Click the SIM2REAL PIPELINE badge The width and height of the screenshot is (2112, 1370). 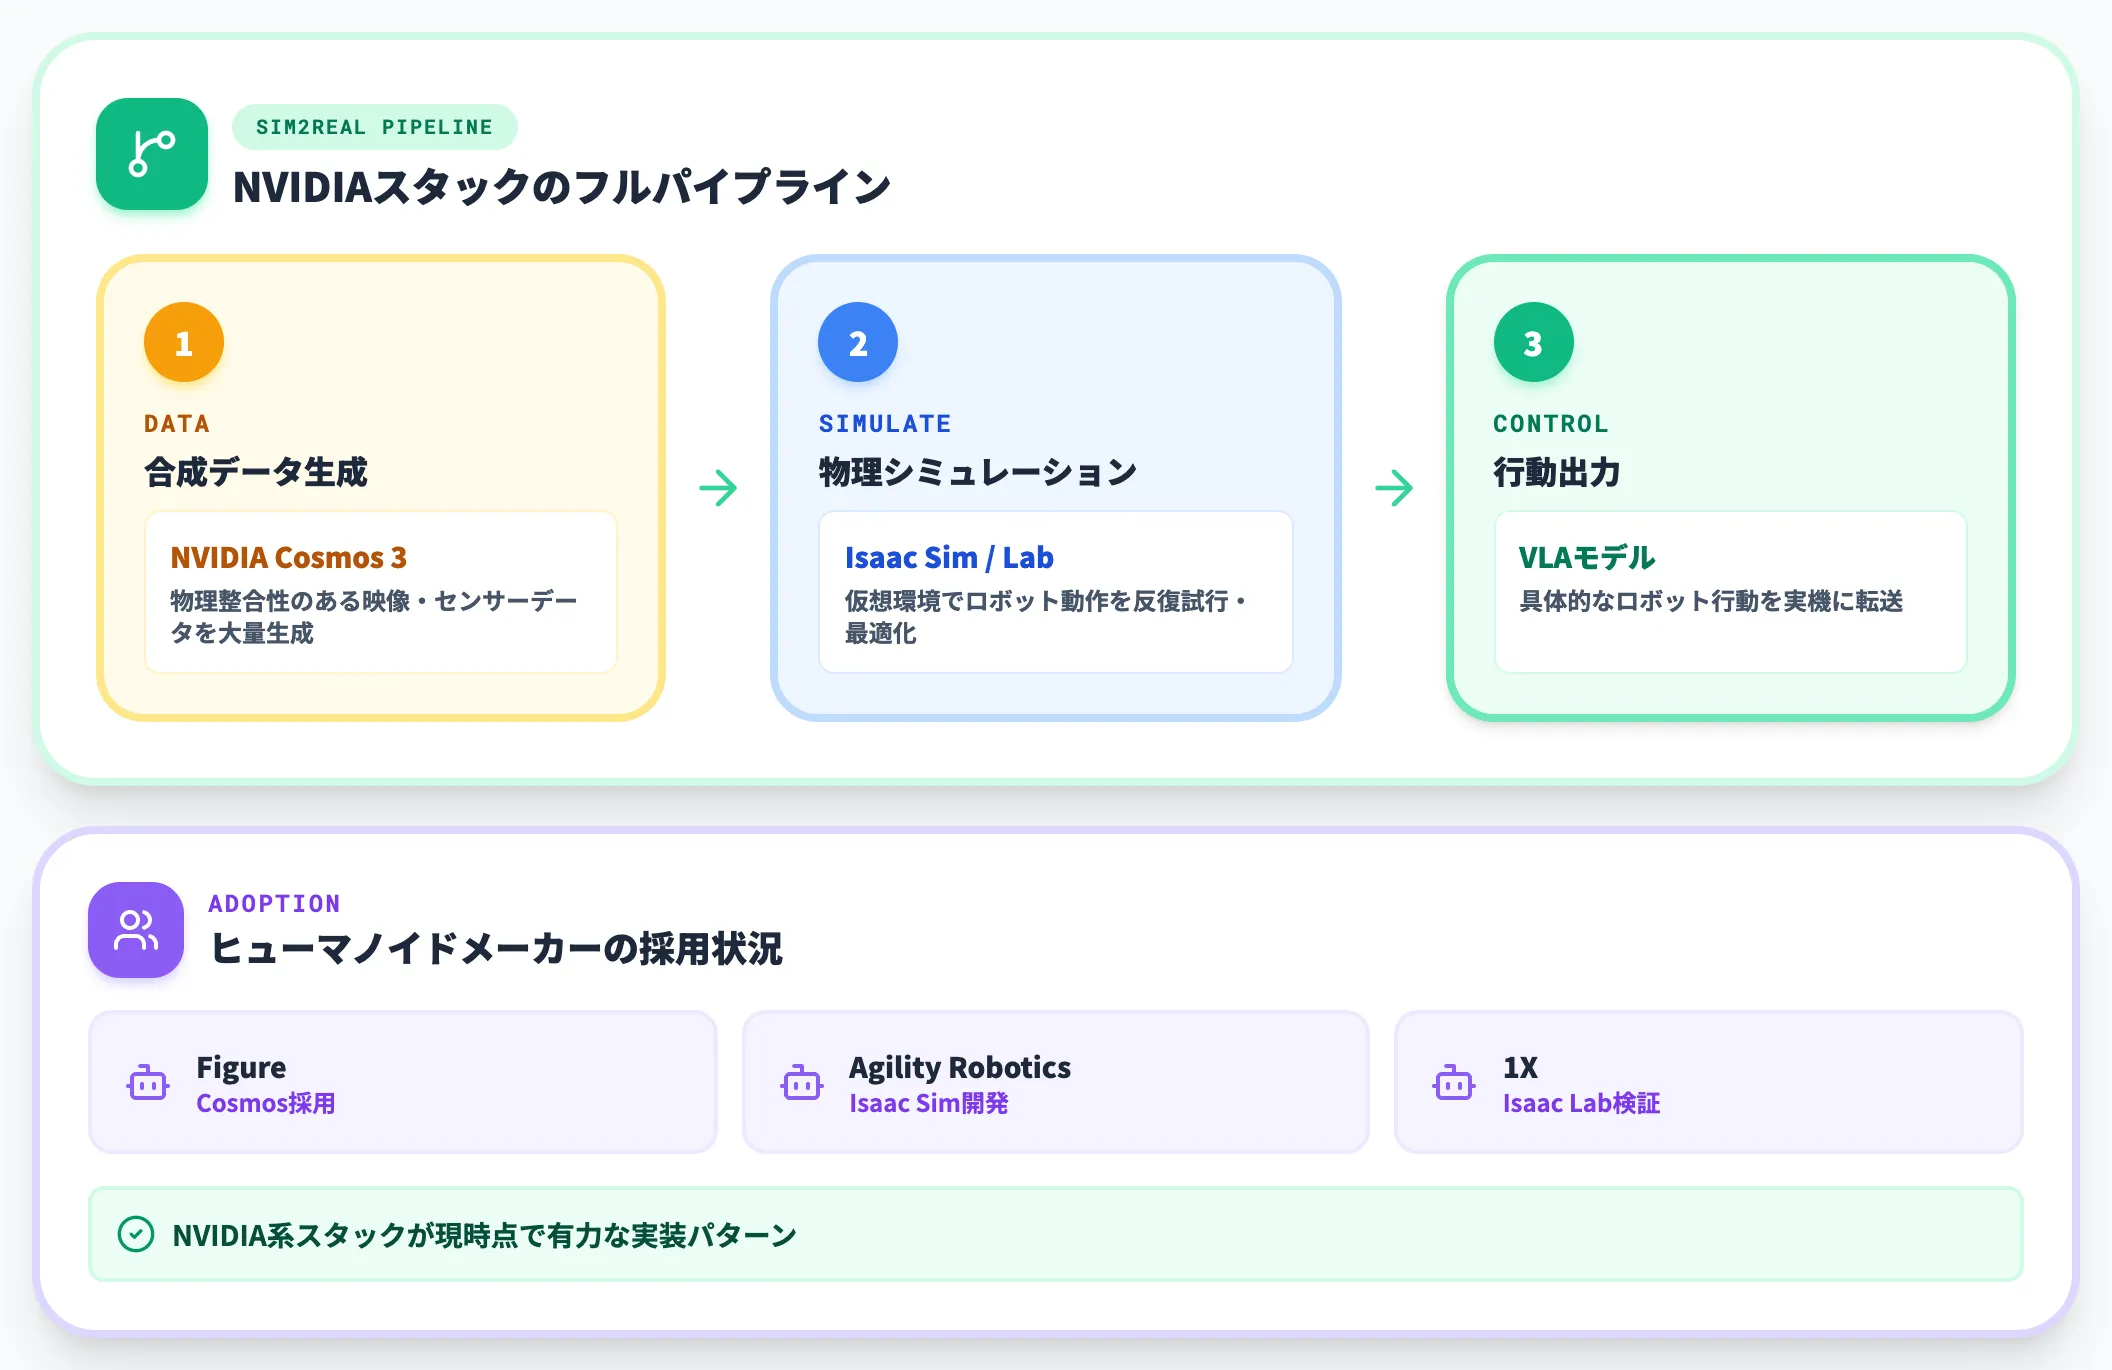tap(375, 127)
